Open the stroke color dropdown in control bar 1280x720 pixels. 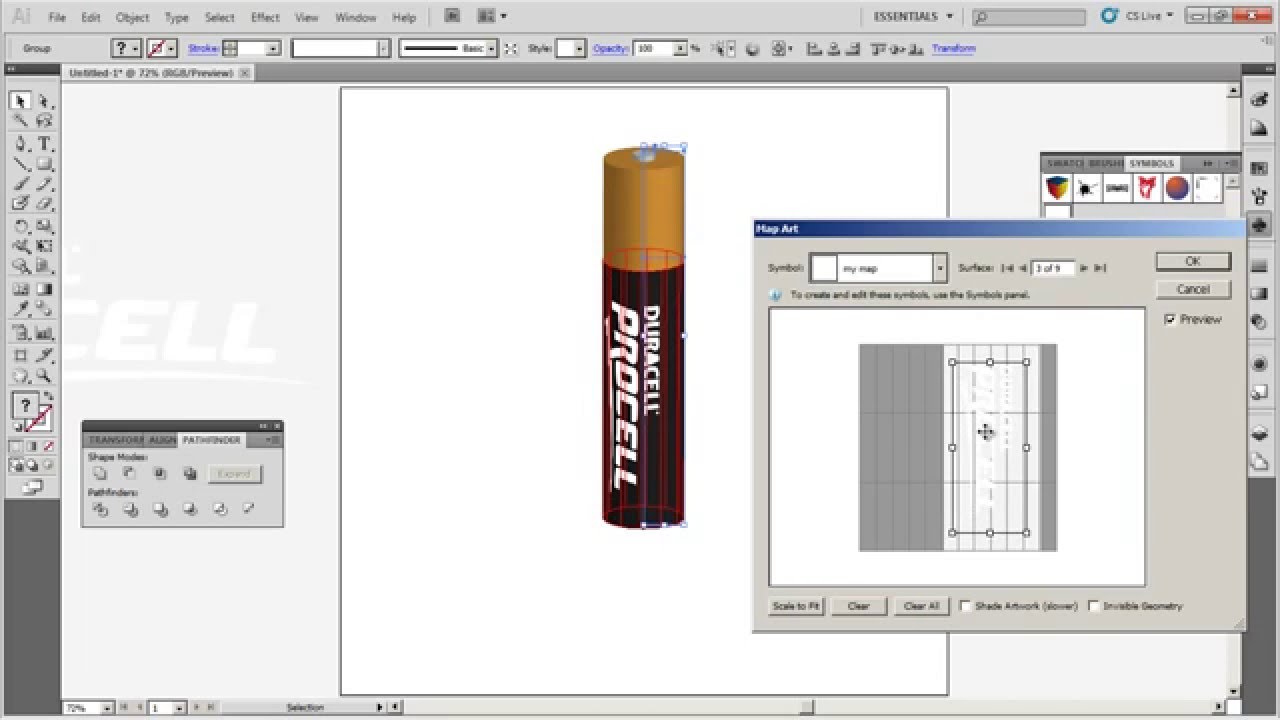pyautogui.click(x=172, y=48)
